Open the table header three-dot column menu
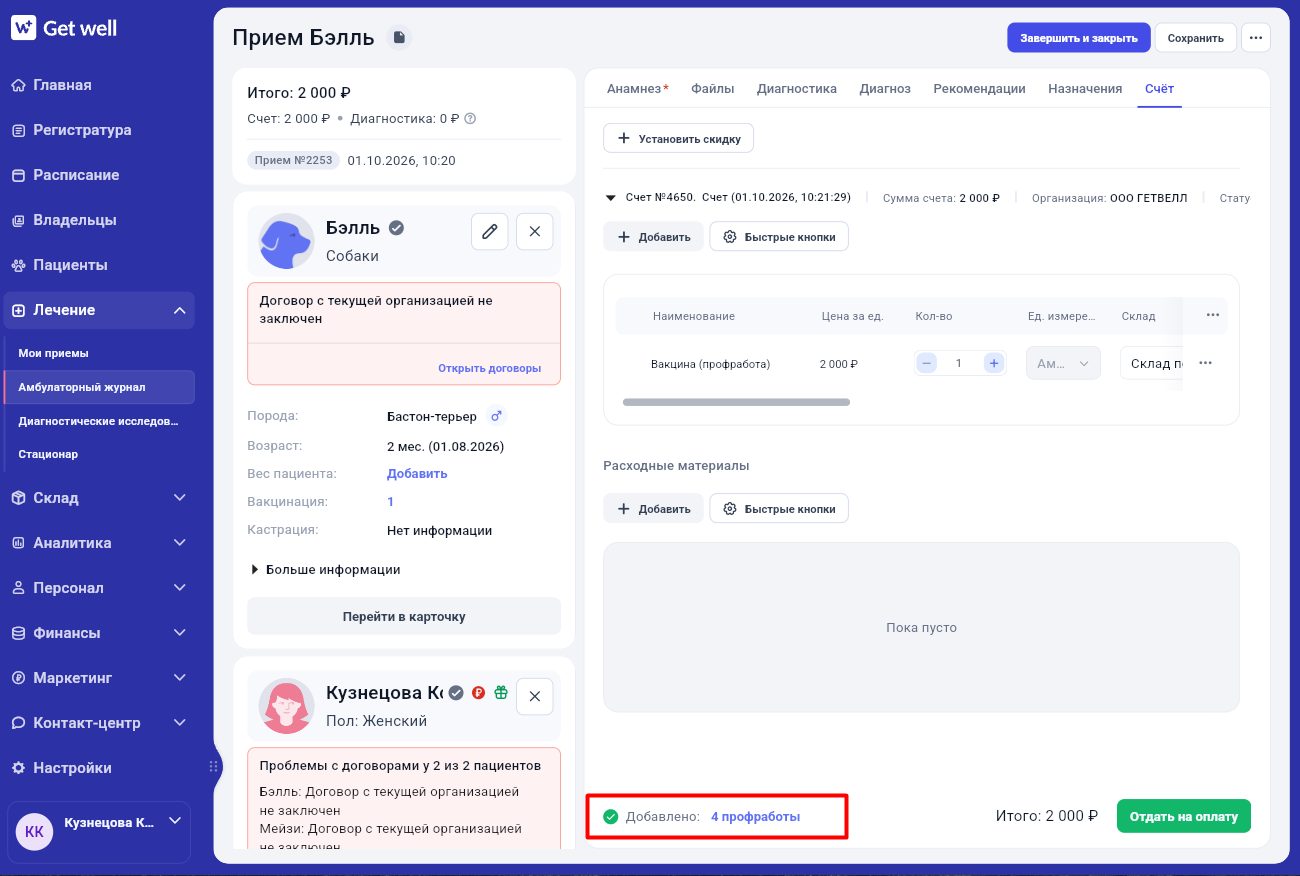This screenshot has height=876, width=1300. [1213, 315]
